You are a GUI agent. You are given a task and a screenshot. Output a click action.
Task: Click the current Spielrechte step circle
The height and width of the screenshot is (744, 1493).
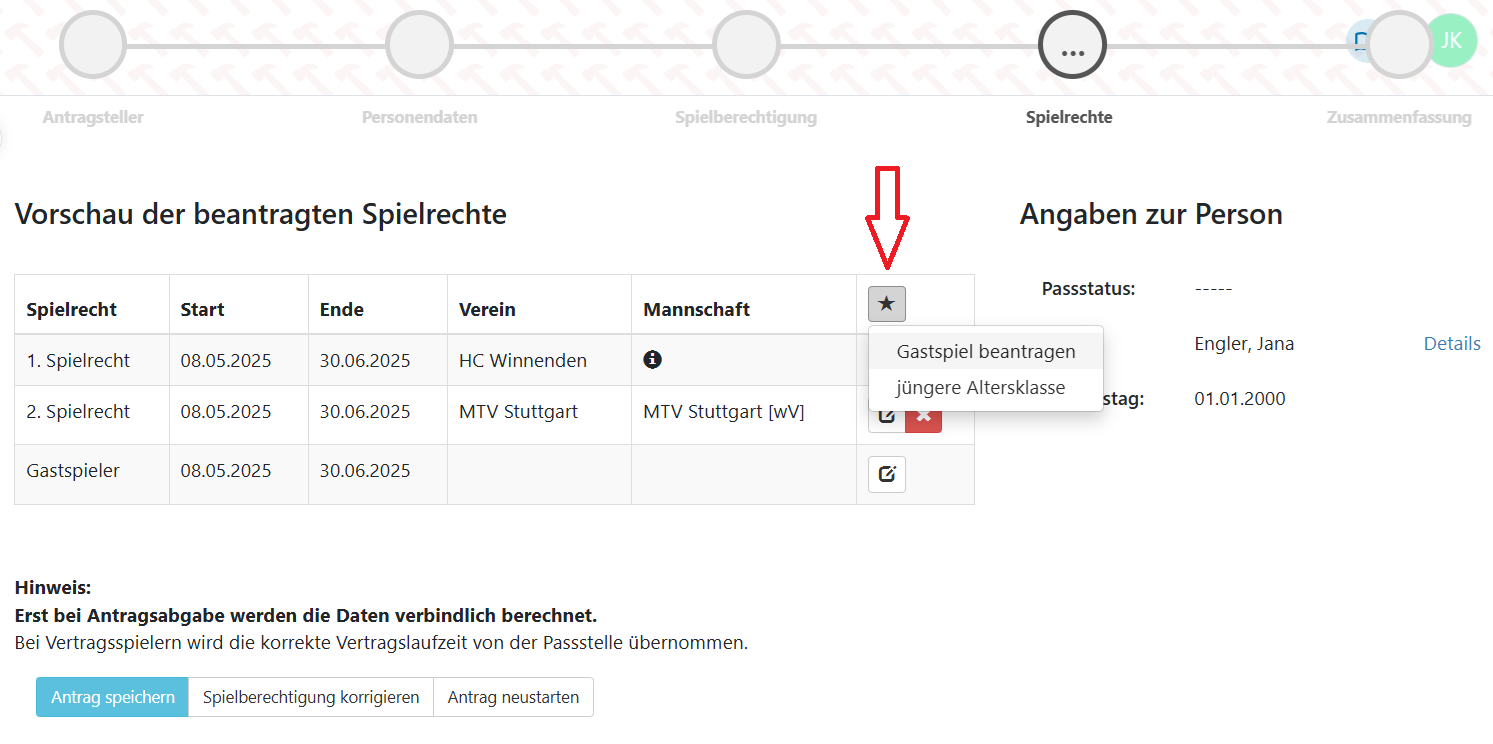(1072, 45)
